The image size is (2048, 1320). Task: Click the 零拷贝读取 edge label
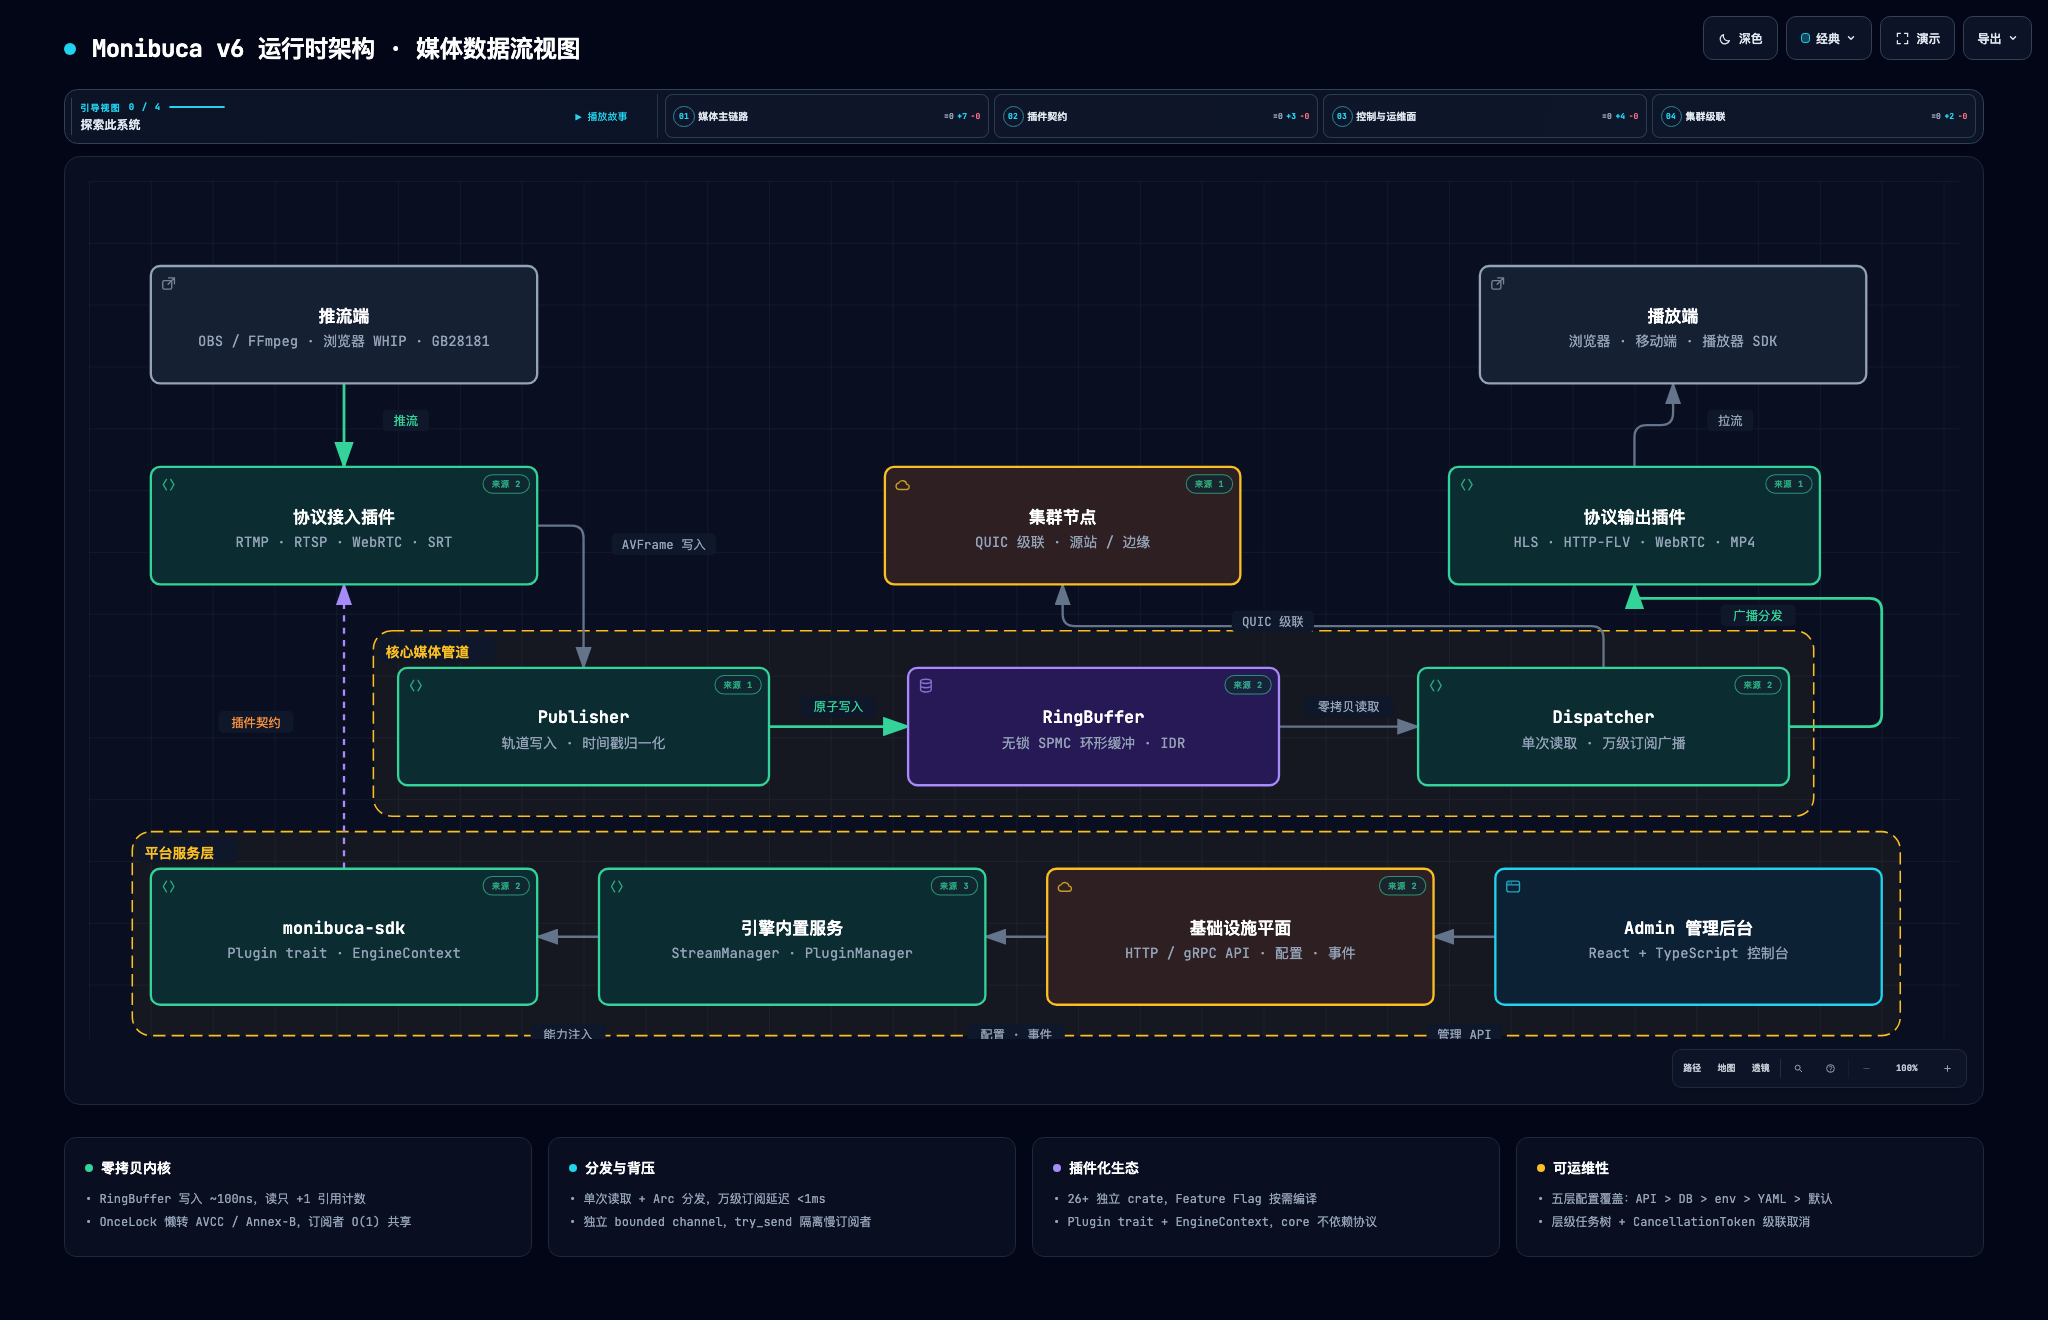click(x=1348, y=707)
